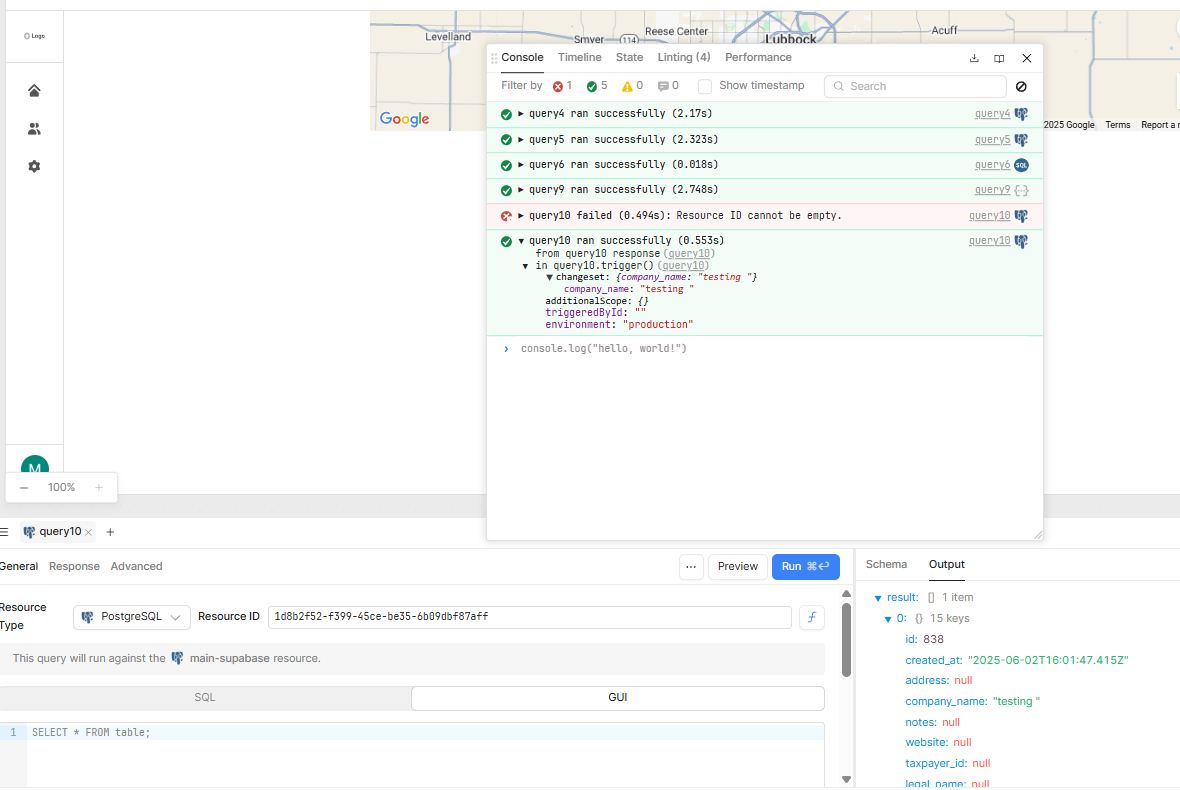This screenshot has height=790, width=1180.
Task: Click the users icon in left sidebar
Action: pos(33,128)
